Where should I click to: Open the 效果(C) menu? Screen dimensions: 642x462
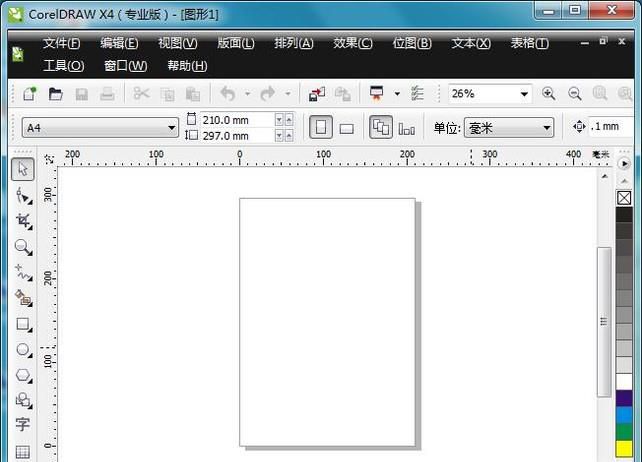pyautogui.click(x=352, y=43)
